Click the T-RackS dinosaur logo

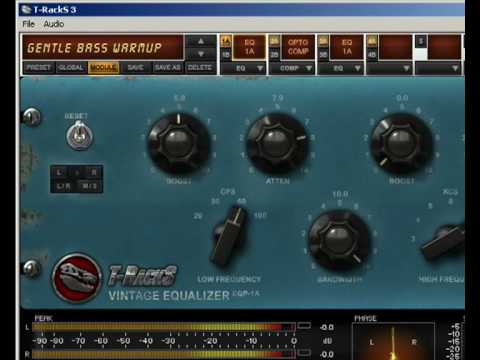(x=77, y=278)
